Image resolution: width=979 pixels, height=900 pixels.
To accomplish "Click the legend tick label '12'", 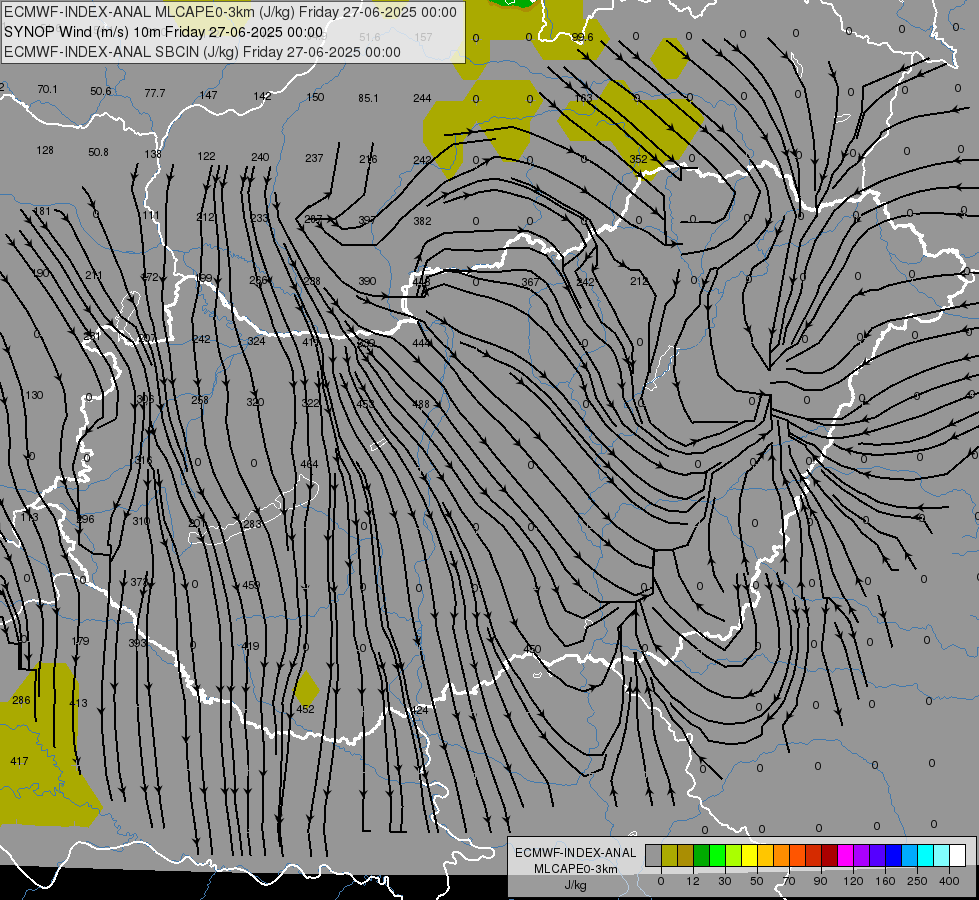I will (693, 881).
